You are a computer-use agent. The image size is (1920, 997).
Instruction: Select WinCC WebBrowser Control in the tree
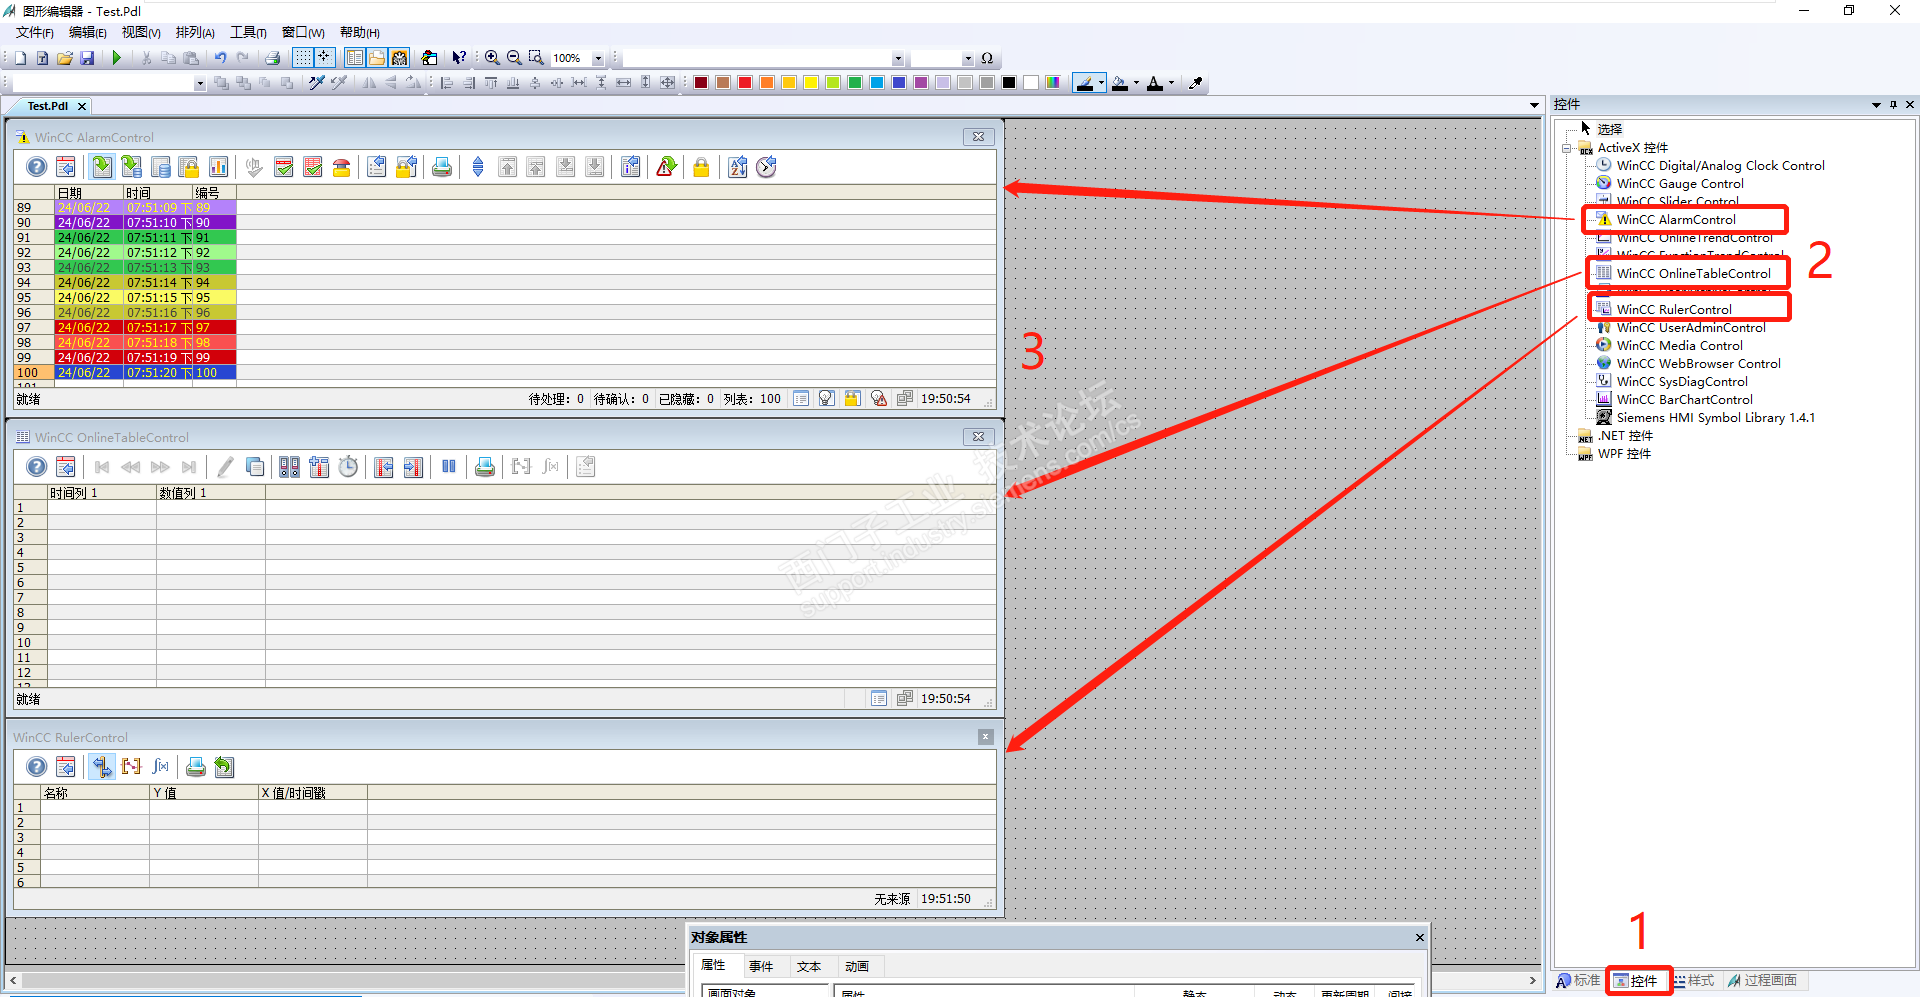[1698, 364]
